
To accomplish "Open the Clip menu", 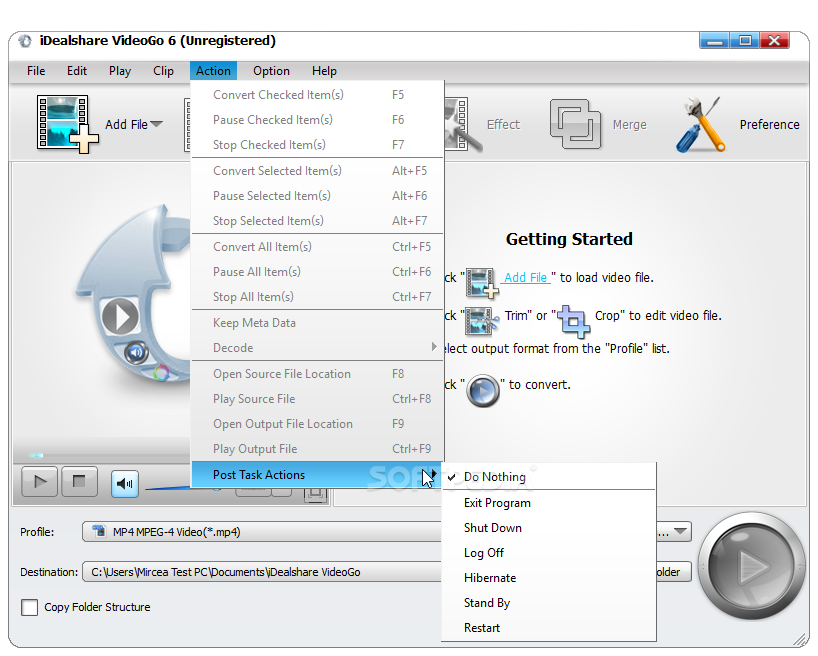I will [x=163, y=71].
